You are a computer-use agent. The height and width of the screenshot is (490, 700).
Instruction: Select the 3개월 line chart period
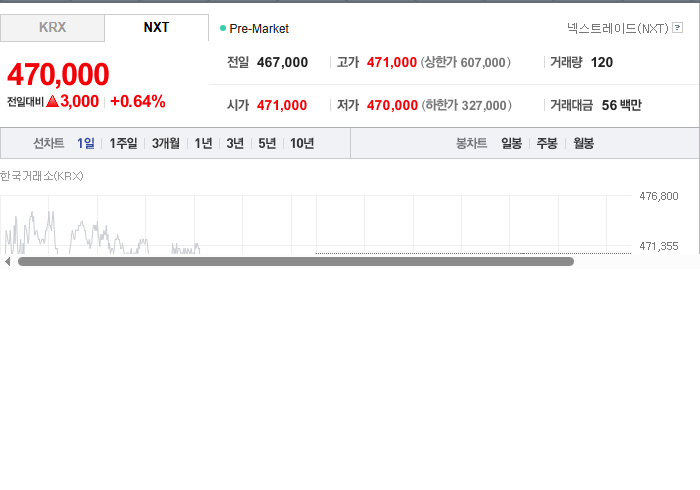coord(166,143)
